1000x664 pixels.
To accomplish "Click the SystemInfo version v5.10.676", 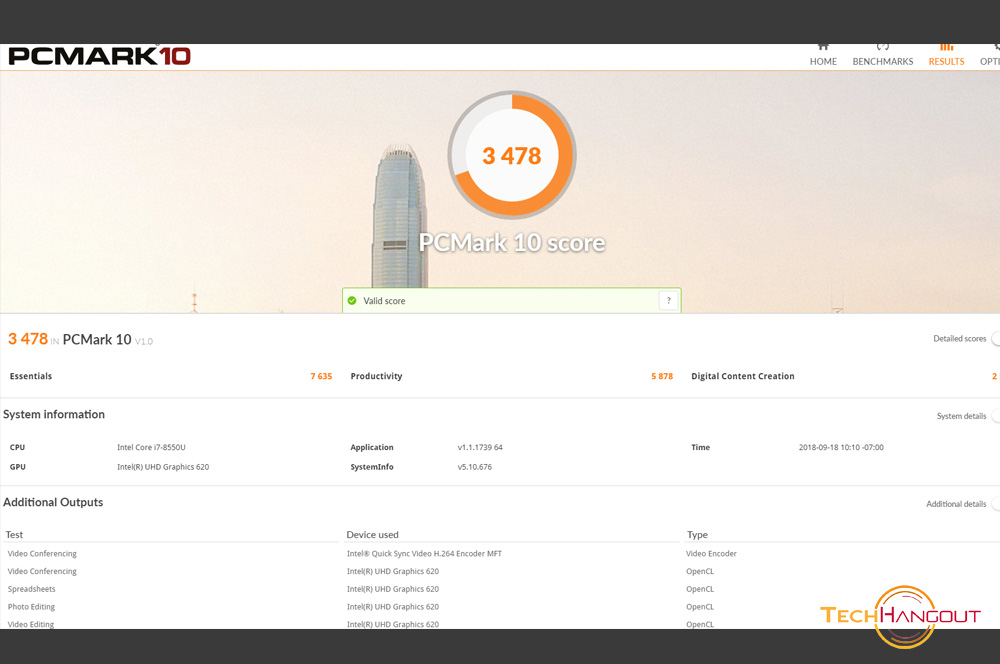I will (x=474, y=467).
